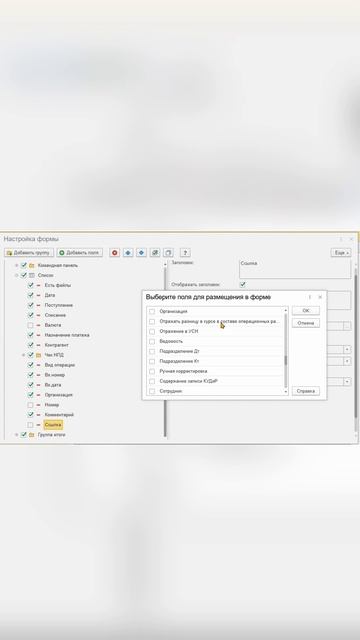This screenshot has width=360, height=640.
Task: Click the field icon beside Контрагент
Action: coord(39,345)
